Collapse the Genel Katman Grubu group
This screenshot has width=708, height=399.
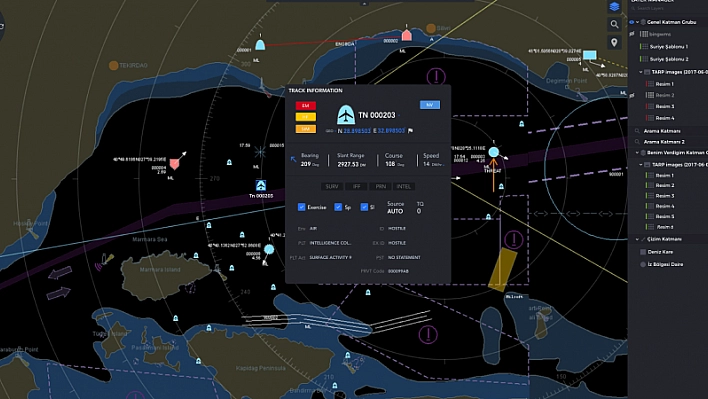637,22
